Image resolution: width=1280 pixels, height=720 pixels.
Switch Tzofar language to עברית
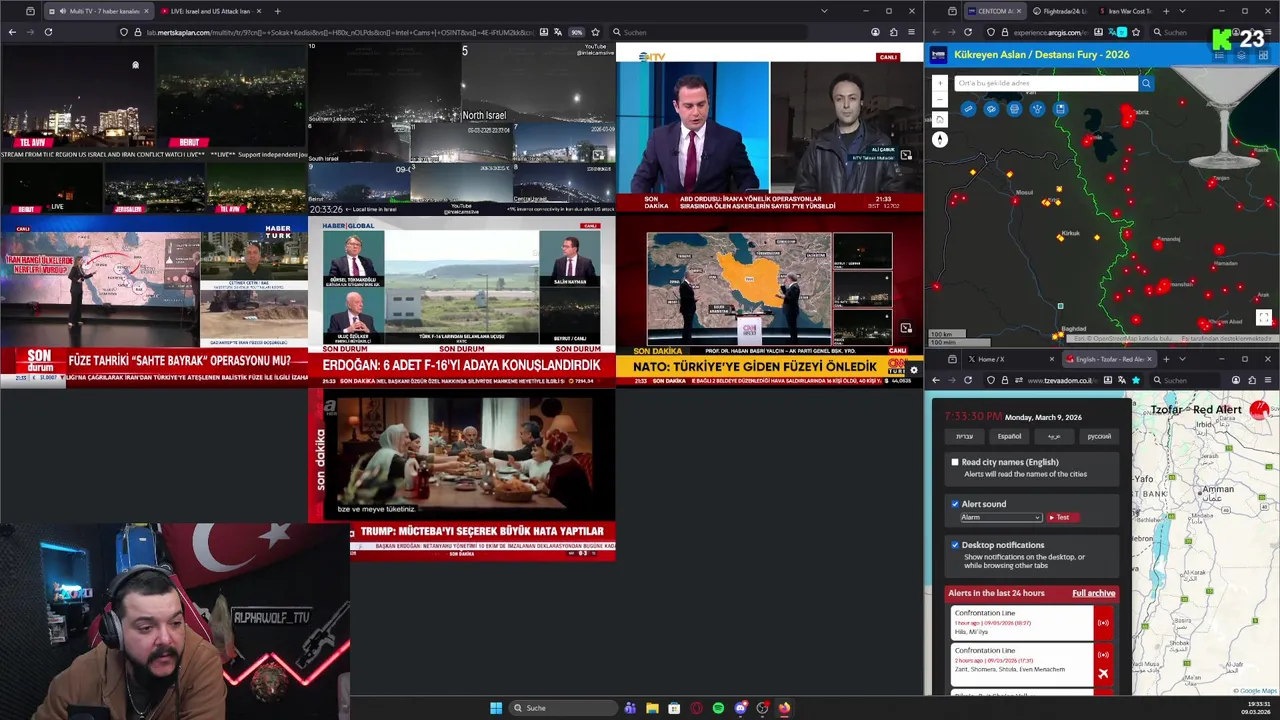(x=964, y=436)
